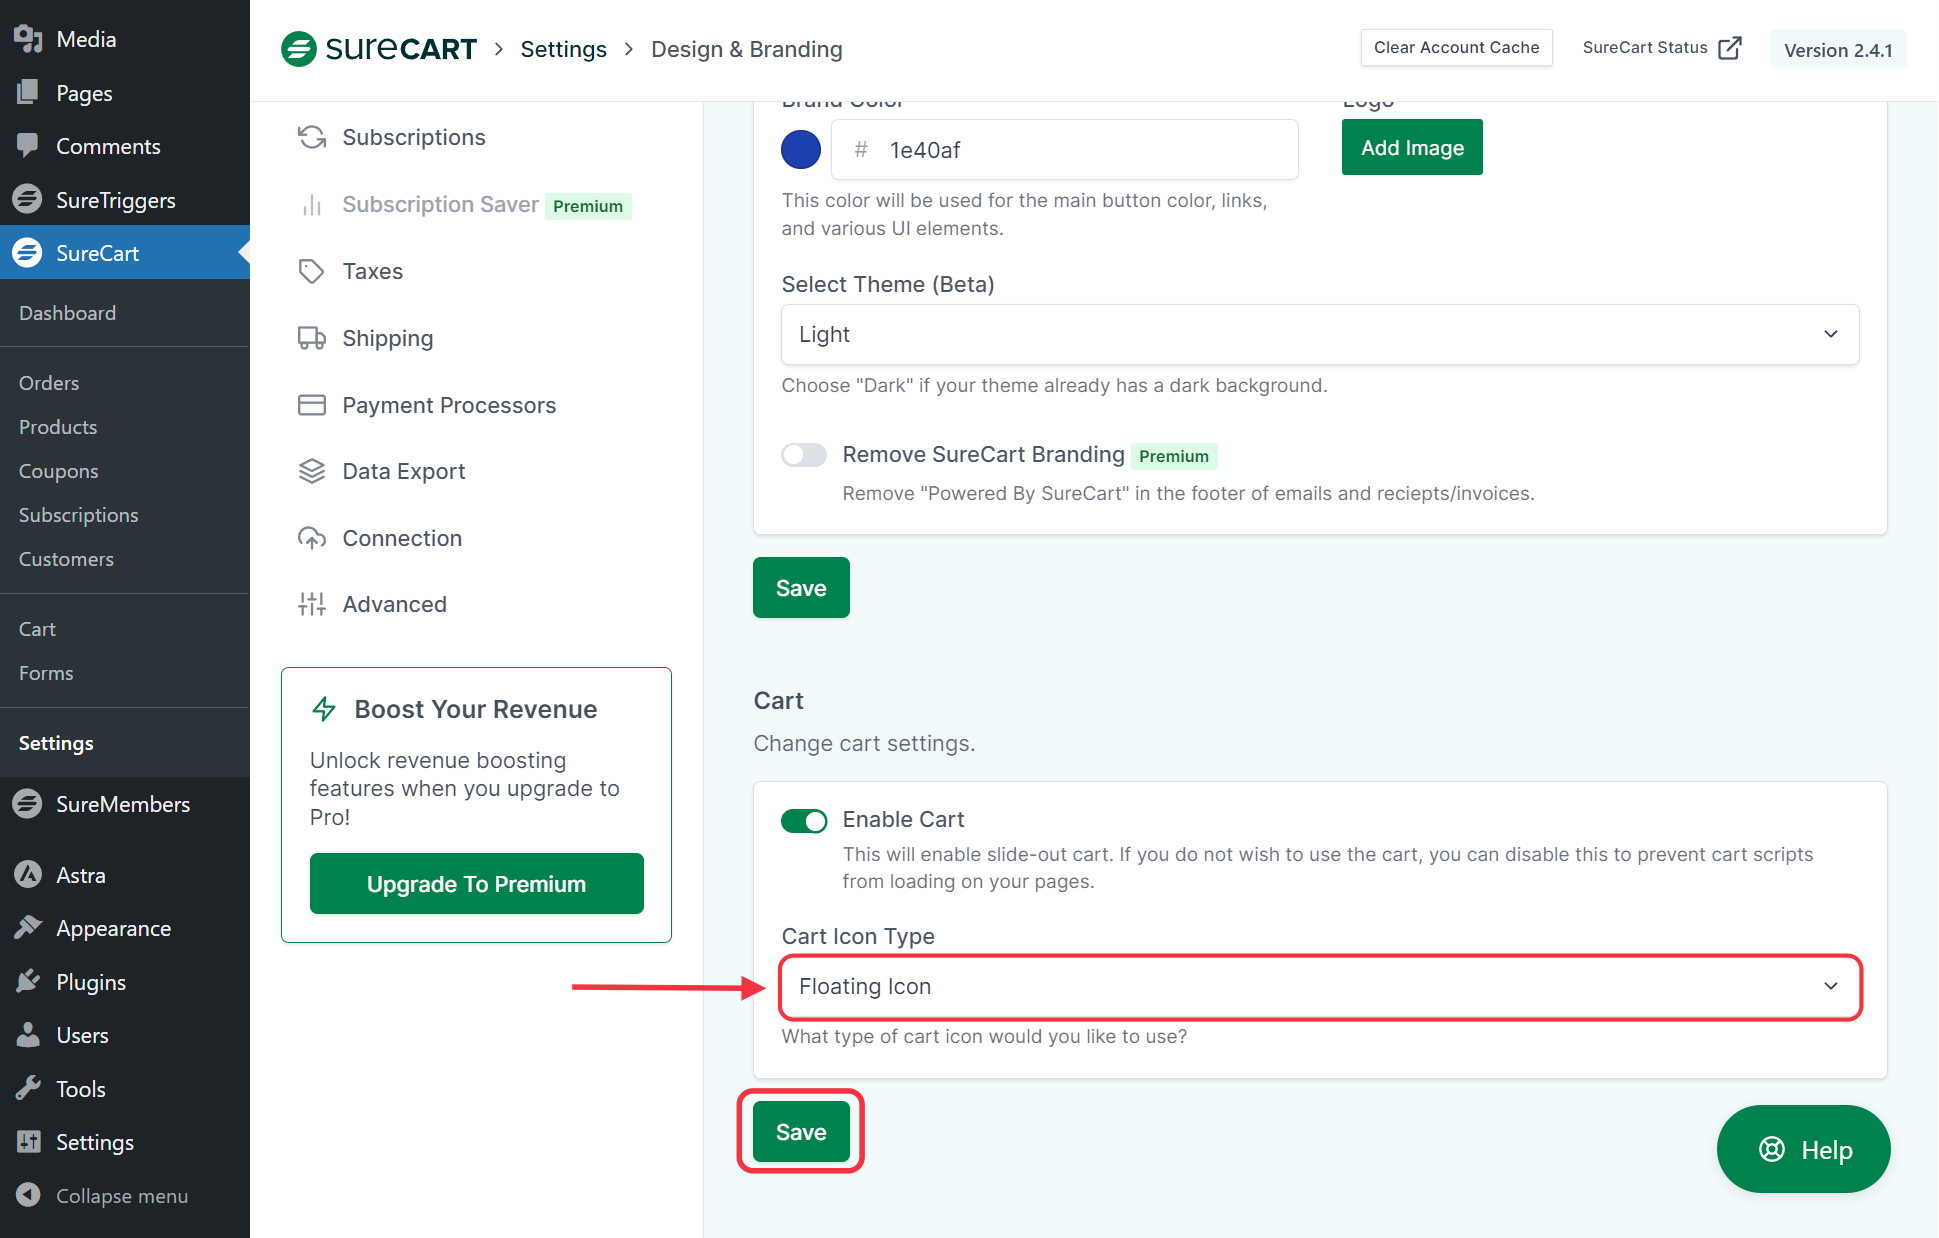Click the Connection cloud icon
This screenshot has width=1939, height=1238.
click(x=311, y=538)
